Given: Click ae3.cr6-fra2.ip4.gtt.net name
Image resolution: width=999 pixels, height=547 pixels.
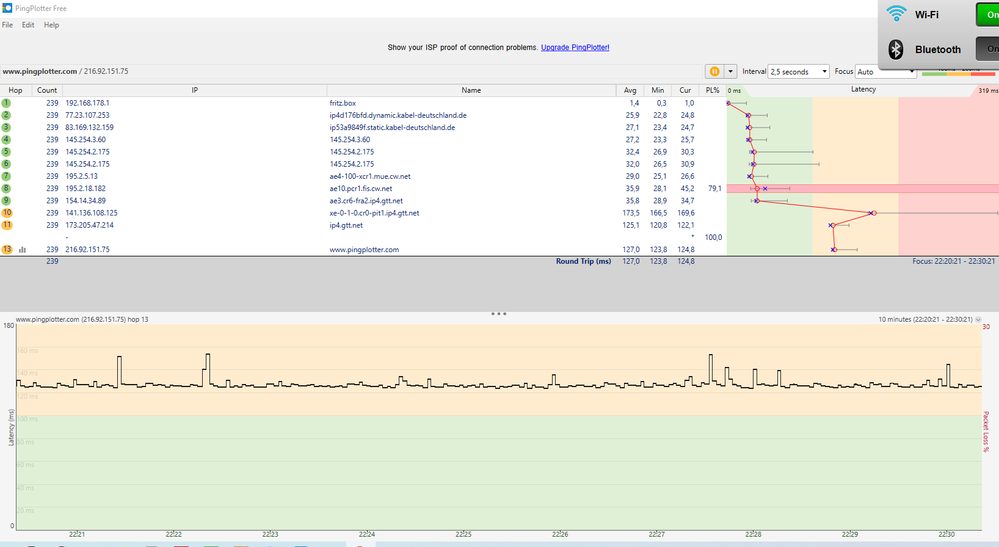Looking at the screenshot, I should point(366,201).
